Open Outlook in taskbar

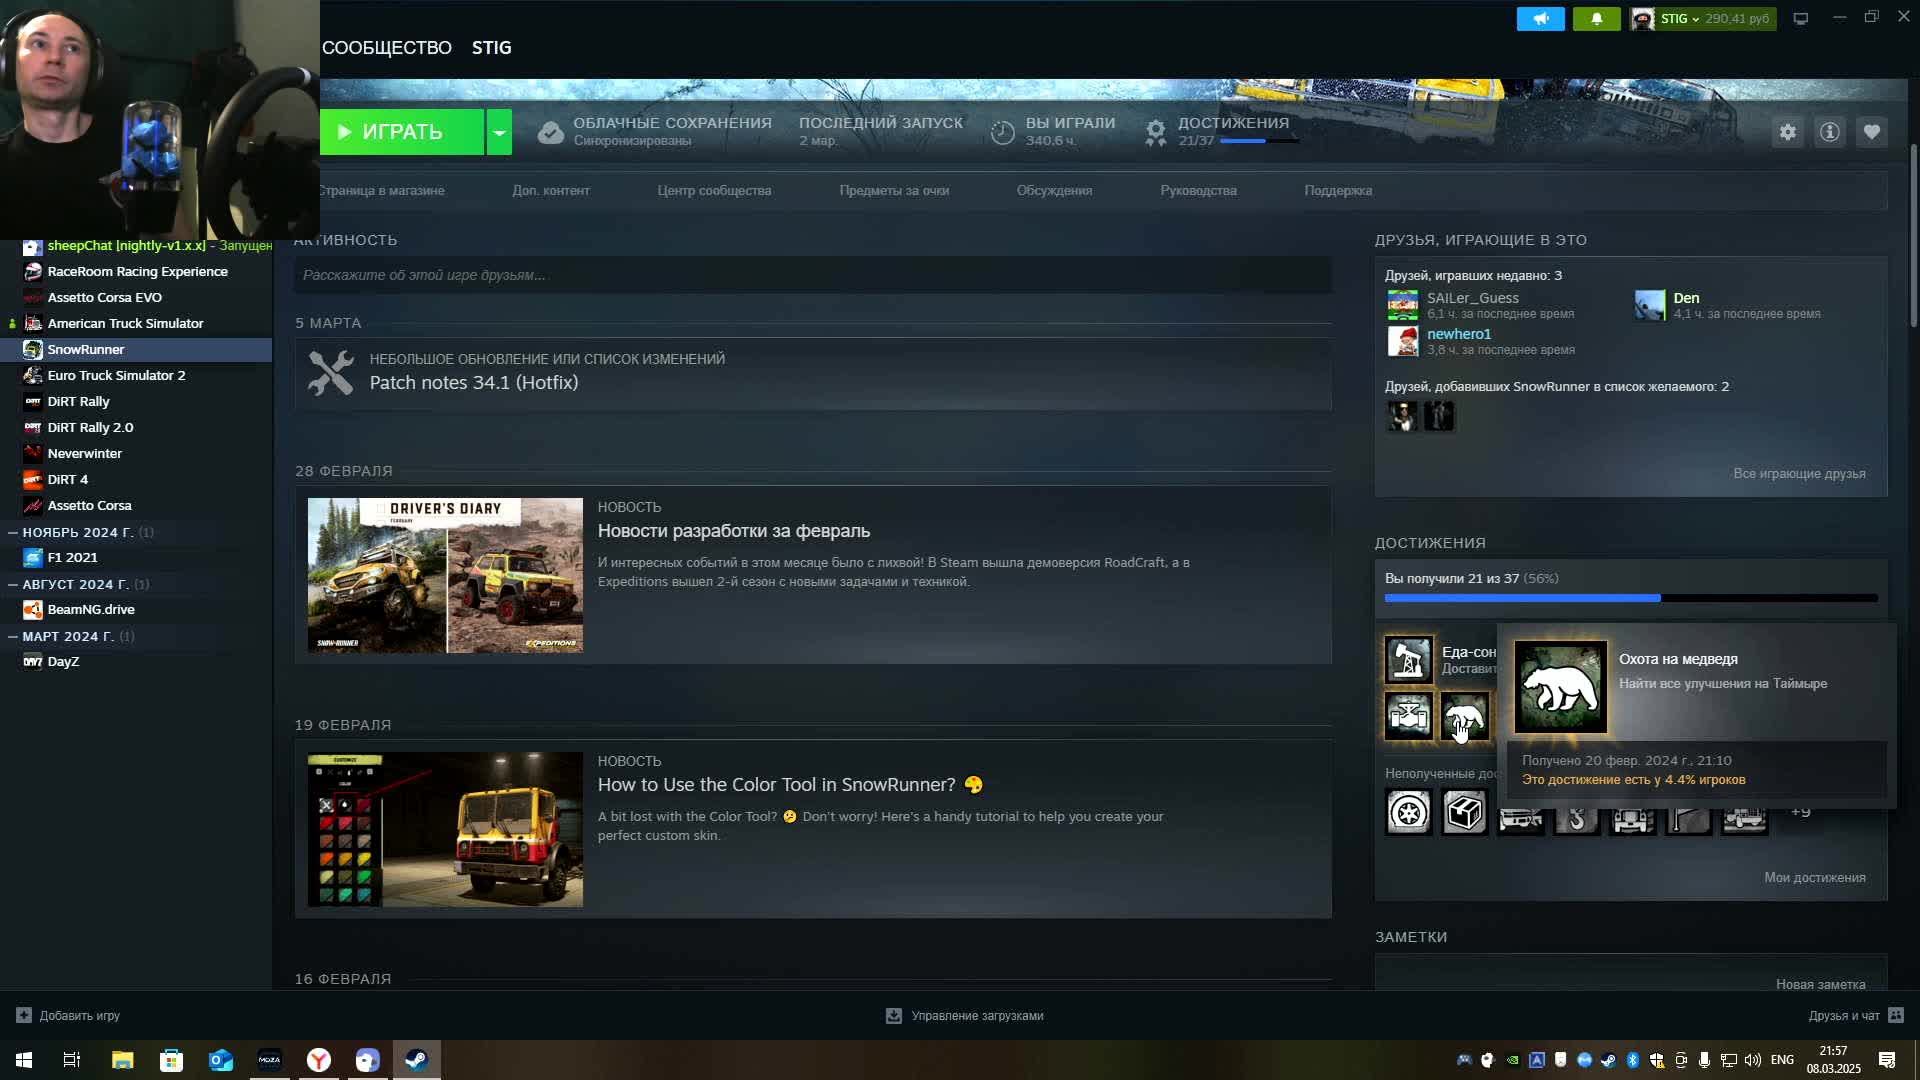(220, 1060)
